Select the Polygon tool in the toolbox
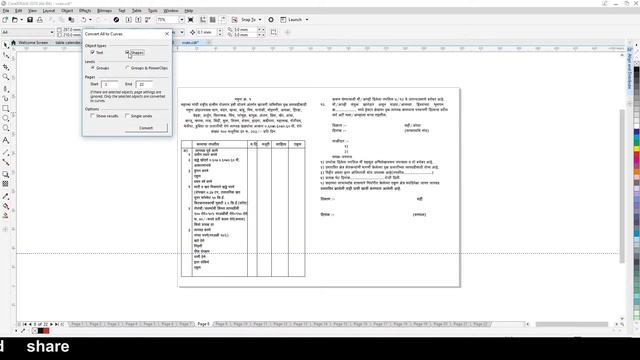640x360 pixels. pyautogui.click(x=6, y=128)
